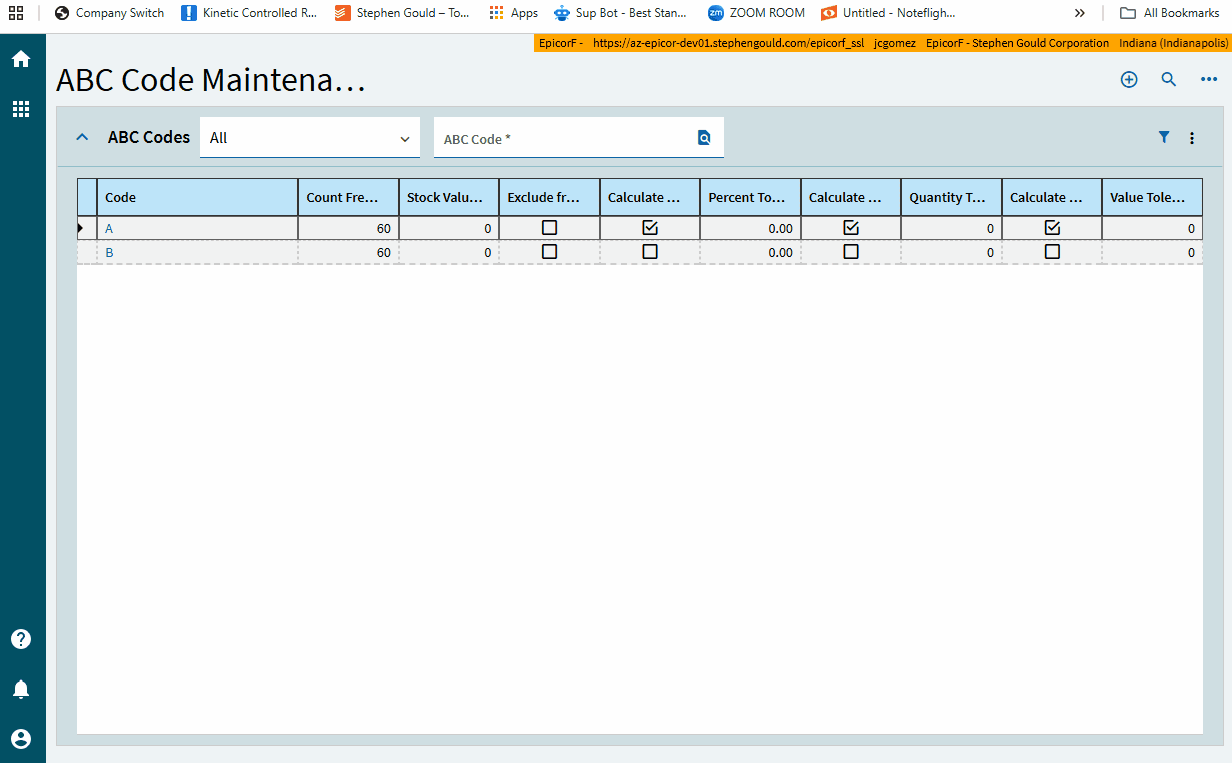Open browser apps grid icon in bookmarks bar
Screen dimensions: 1232x763
[x=16, y=13]
